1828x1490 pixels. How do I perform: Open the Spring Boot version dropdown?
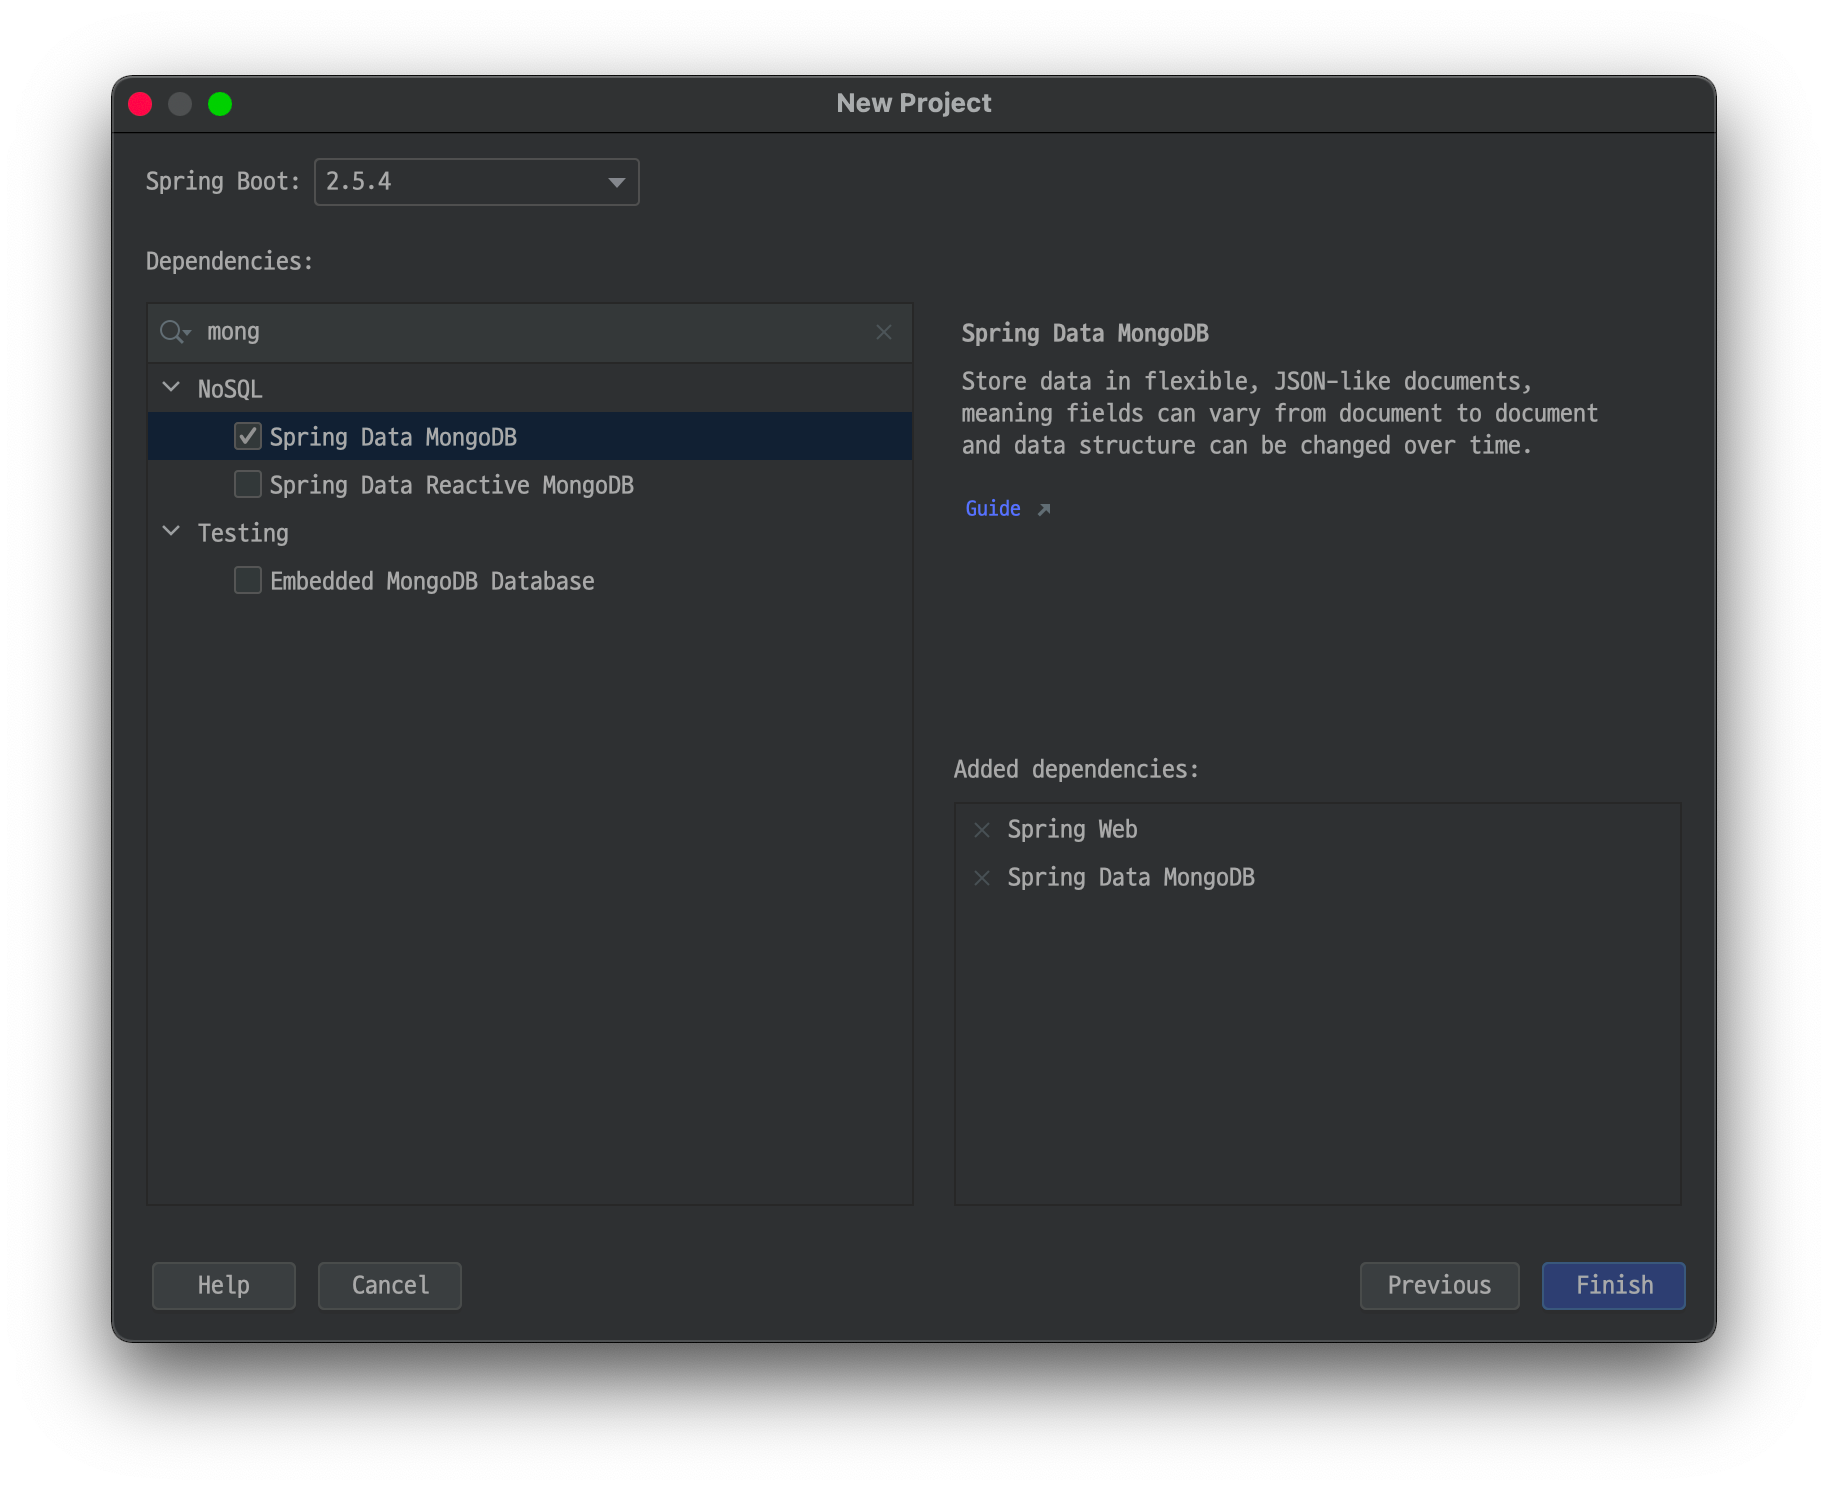click(x=477, y=182)
